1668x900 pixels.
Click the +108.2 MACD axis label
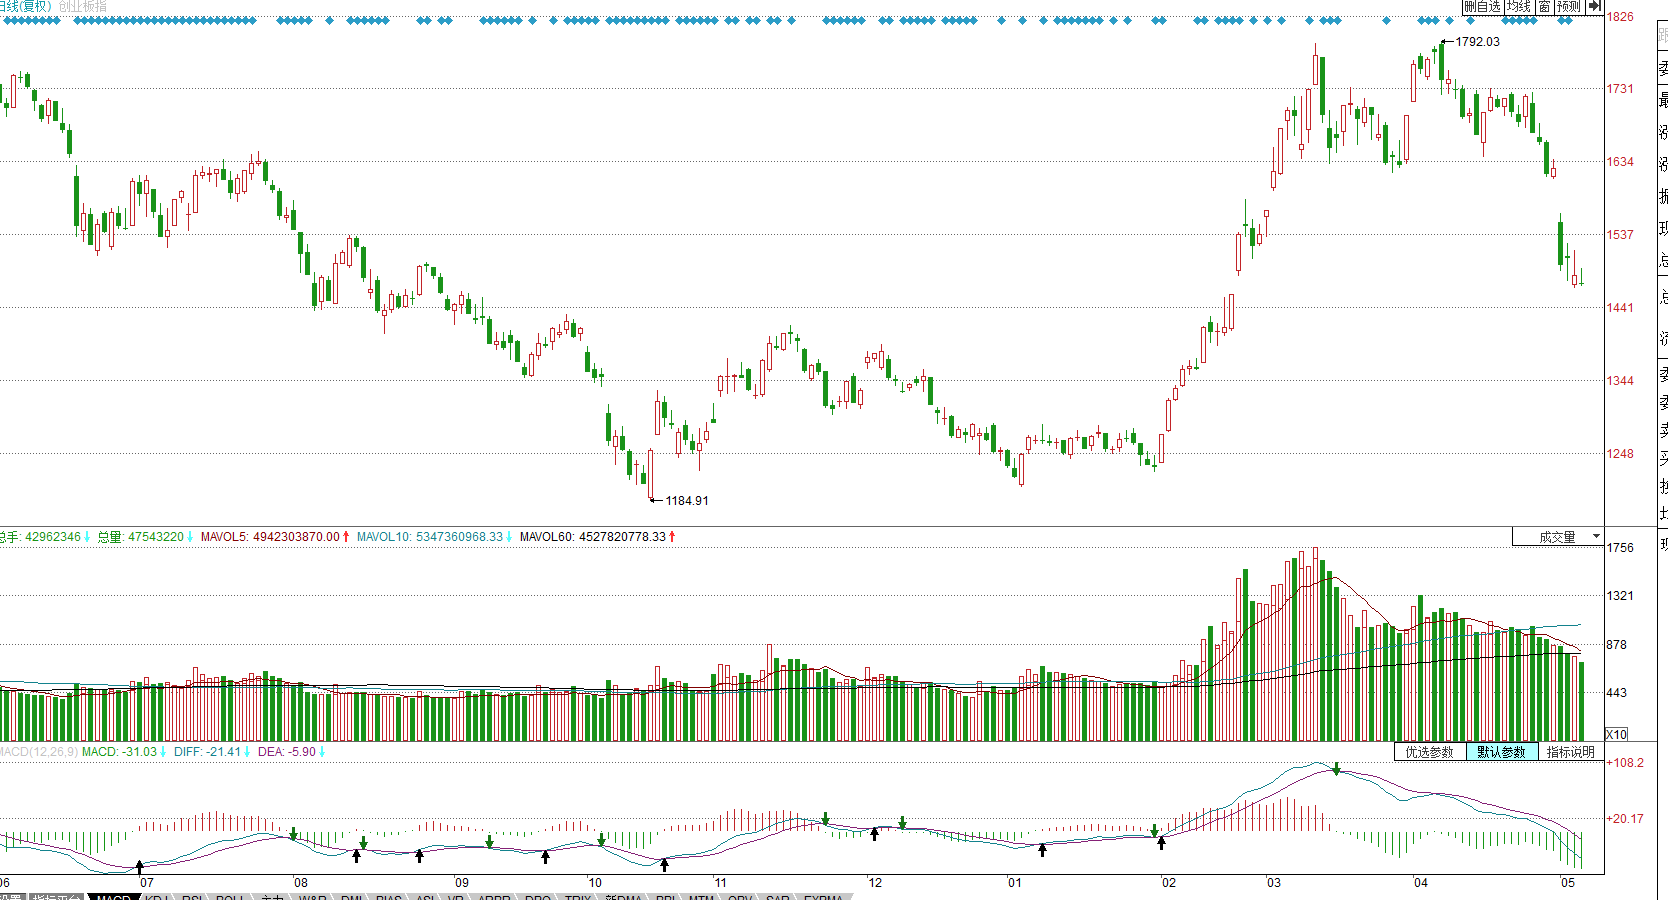click(x=1625, y=763)
